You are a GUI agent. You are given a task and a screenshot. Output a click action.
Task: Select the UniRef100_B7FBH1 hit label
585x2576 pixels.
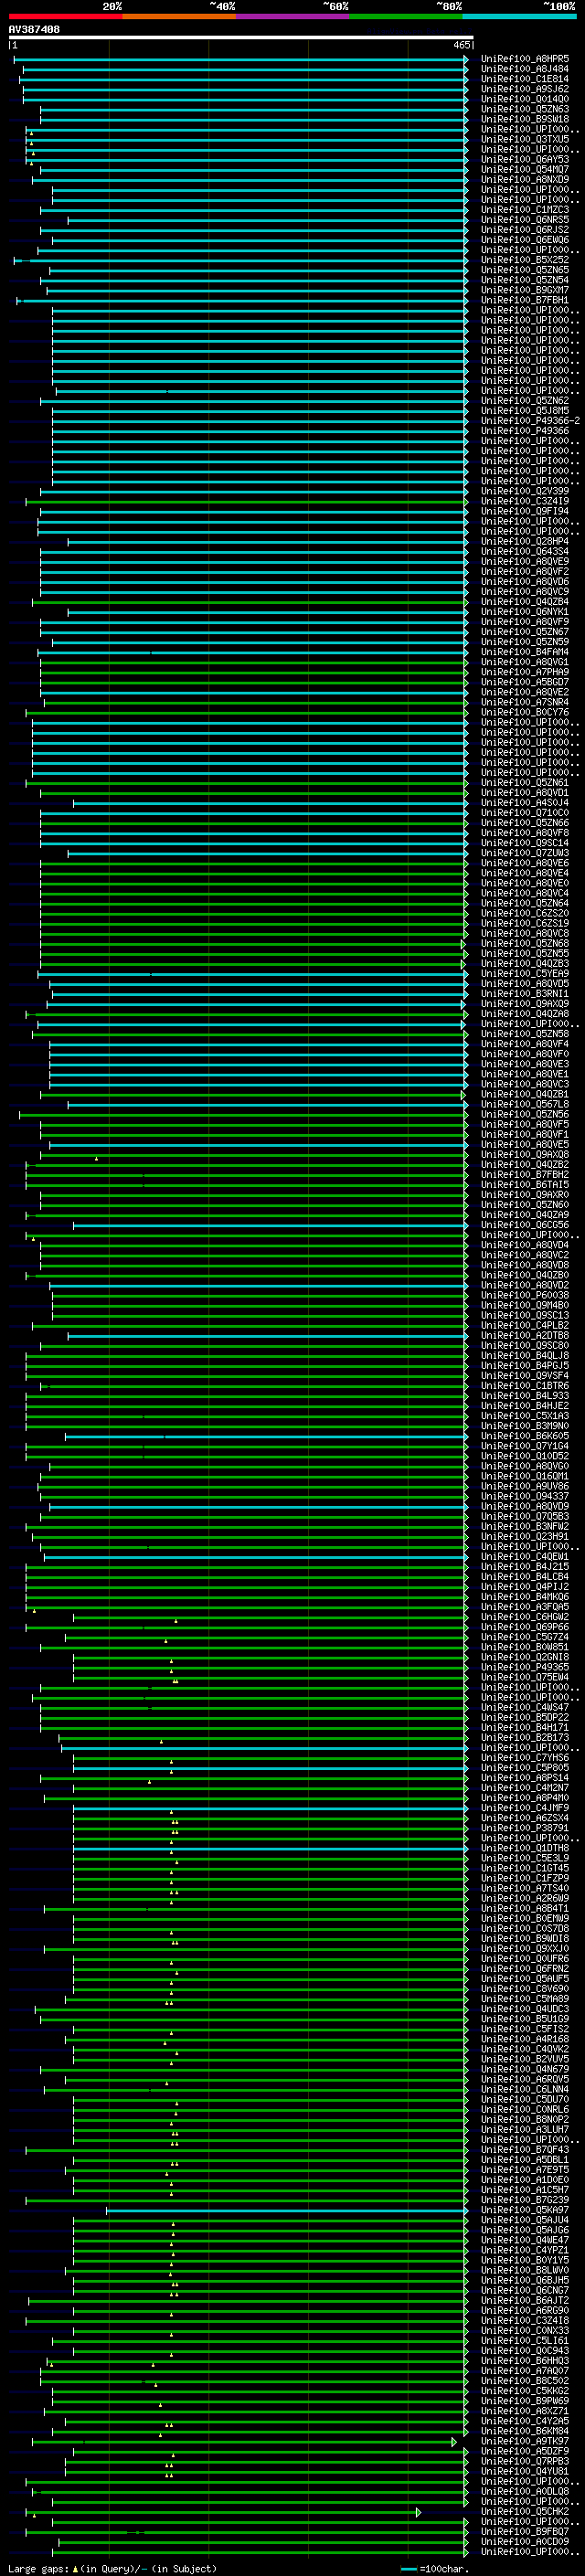point(524,300)
